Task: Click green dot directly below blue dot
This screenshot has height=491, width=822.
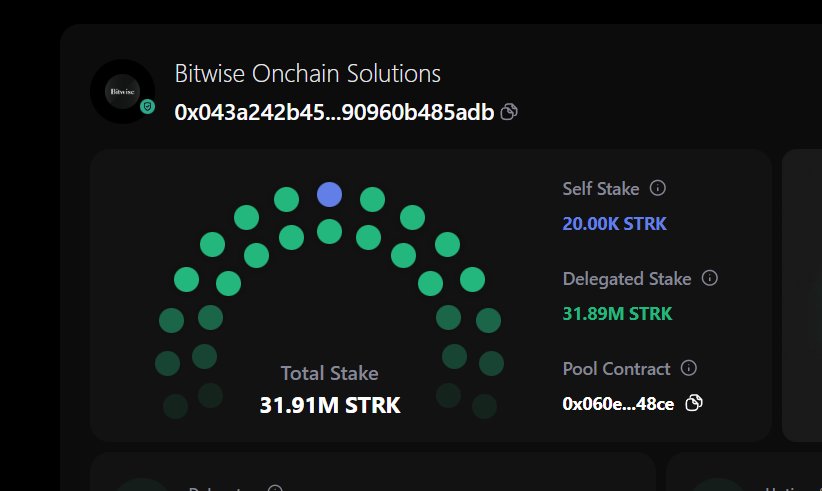Action: point(329,232)
